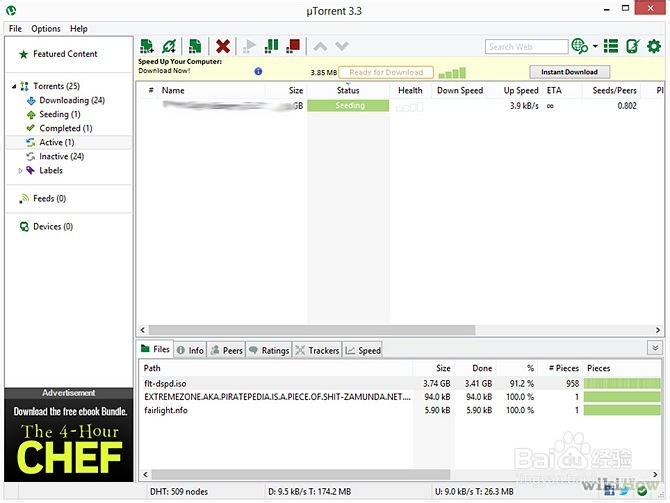Click the fairlight.nfo pieces progress bar
This screenshot has height=503, width=670.
622,410
